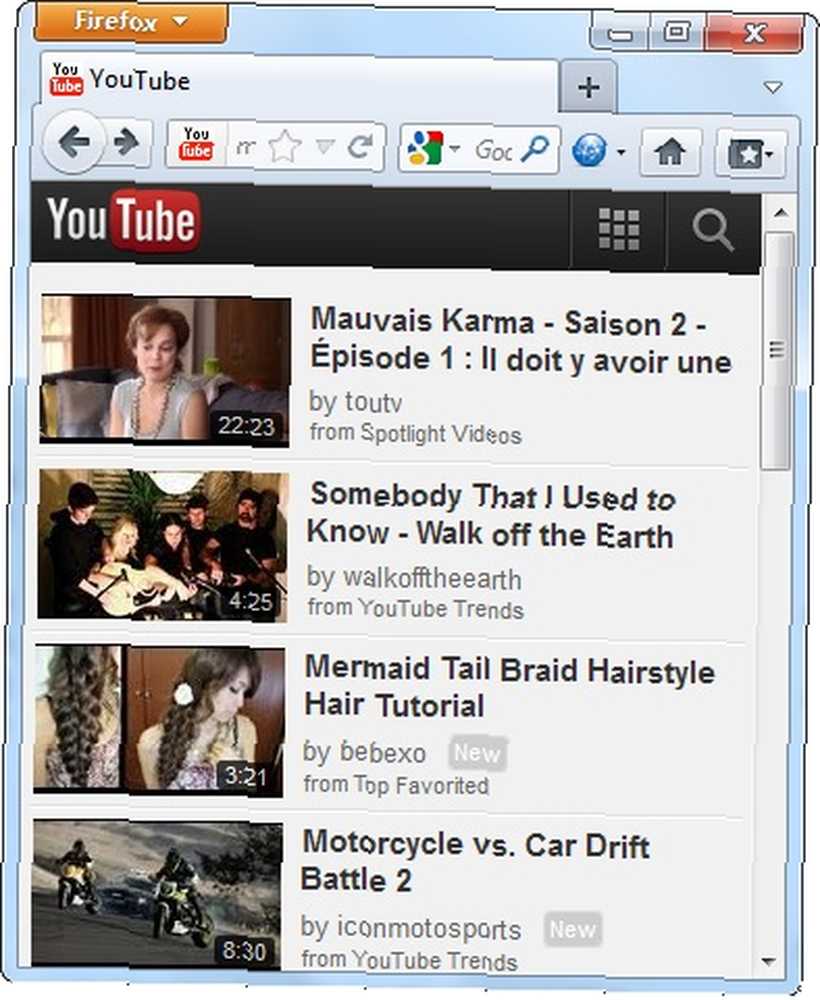Go back with the back arrow button
The width and height of the screenshot is (820, 1000).
tap(73, 142)
